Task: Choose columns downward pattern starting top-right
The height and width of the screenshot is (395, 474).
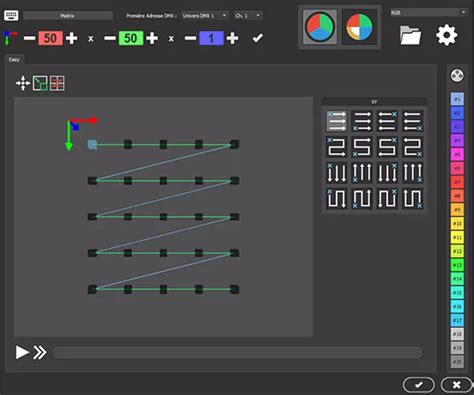Action: pos(387,172)
